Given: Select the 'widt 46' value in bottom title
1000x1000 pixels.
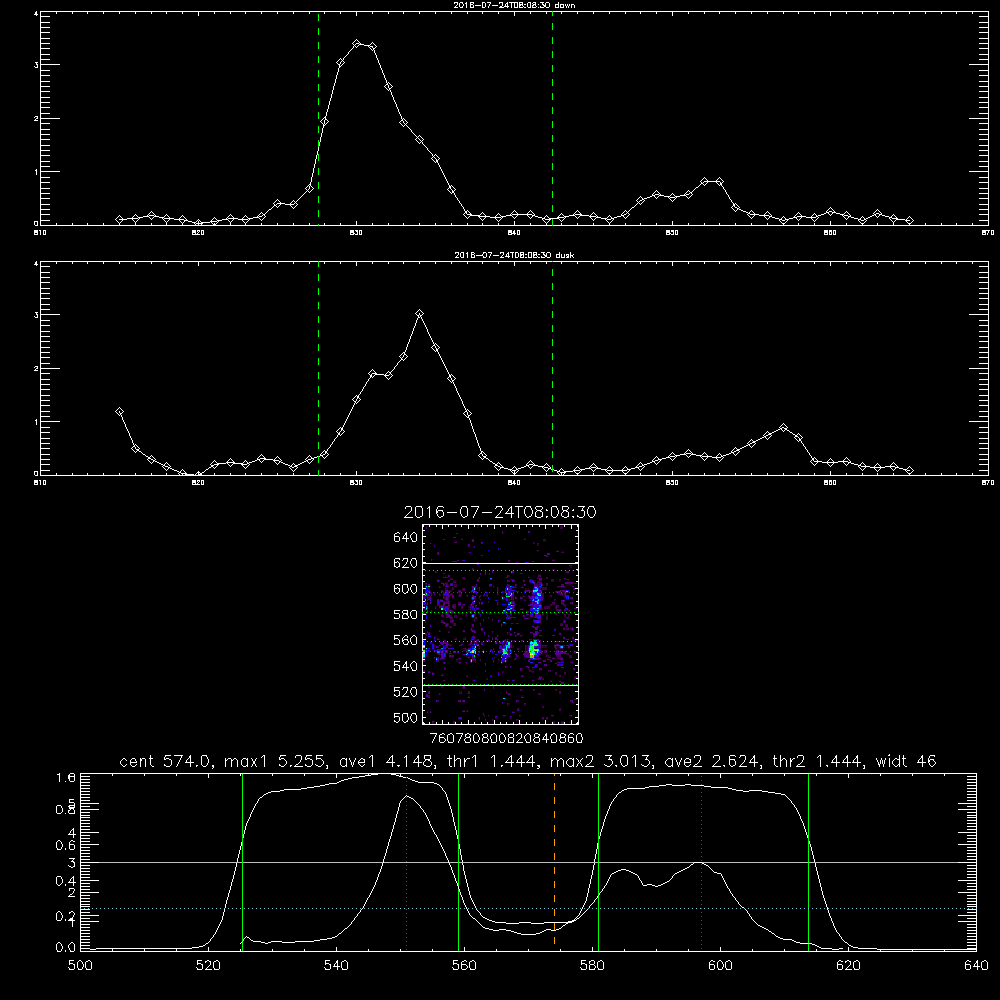Looking at the screenshot, I should [906, 761].
